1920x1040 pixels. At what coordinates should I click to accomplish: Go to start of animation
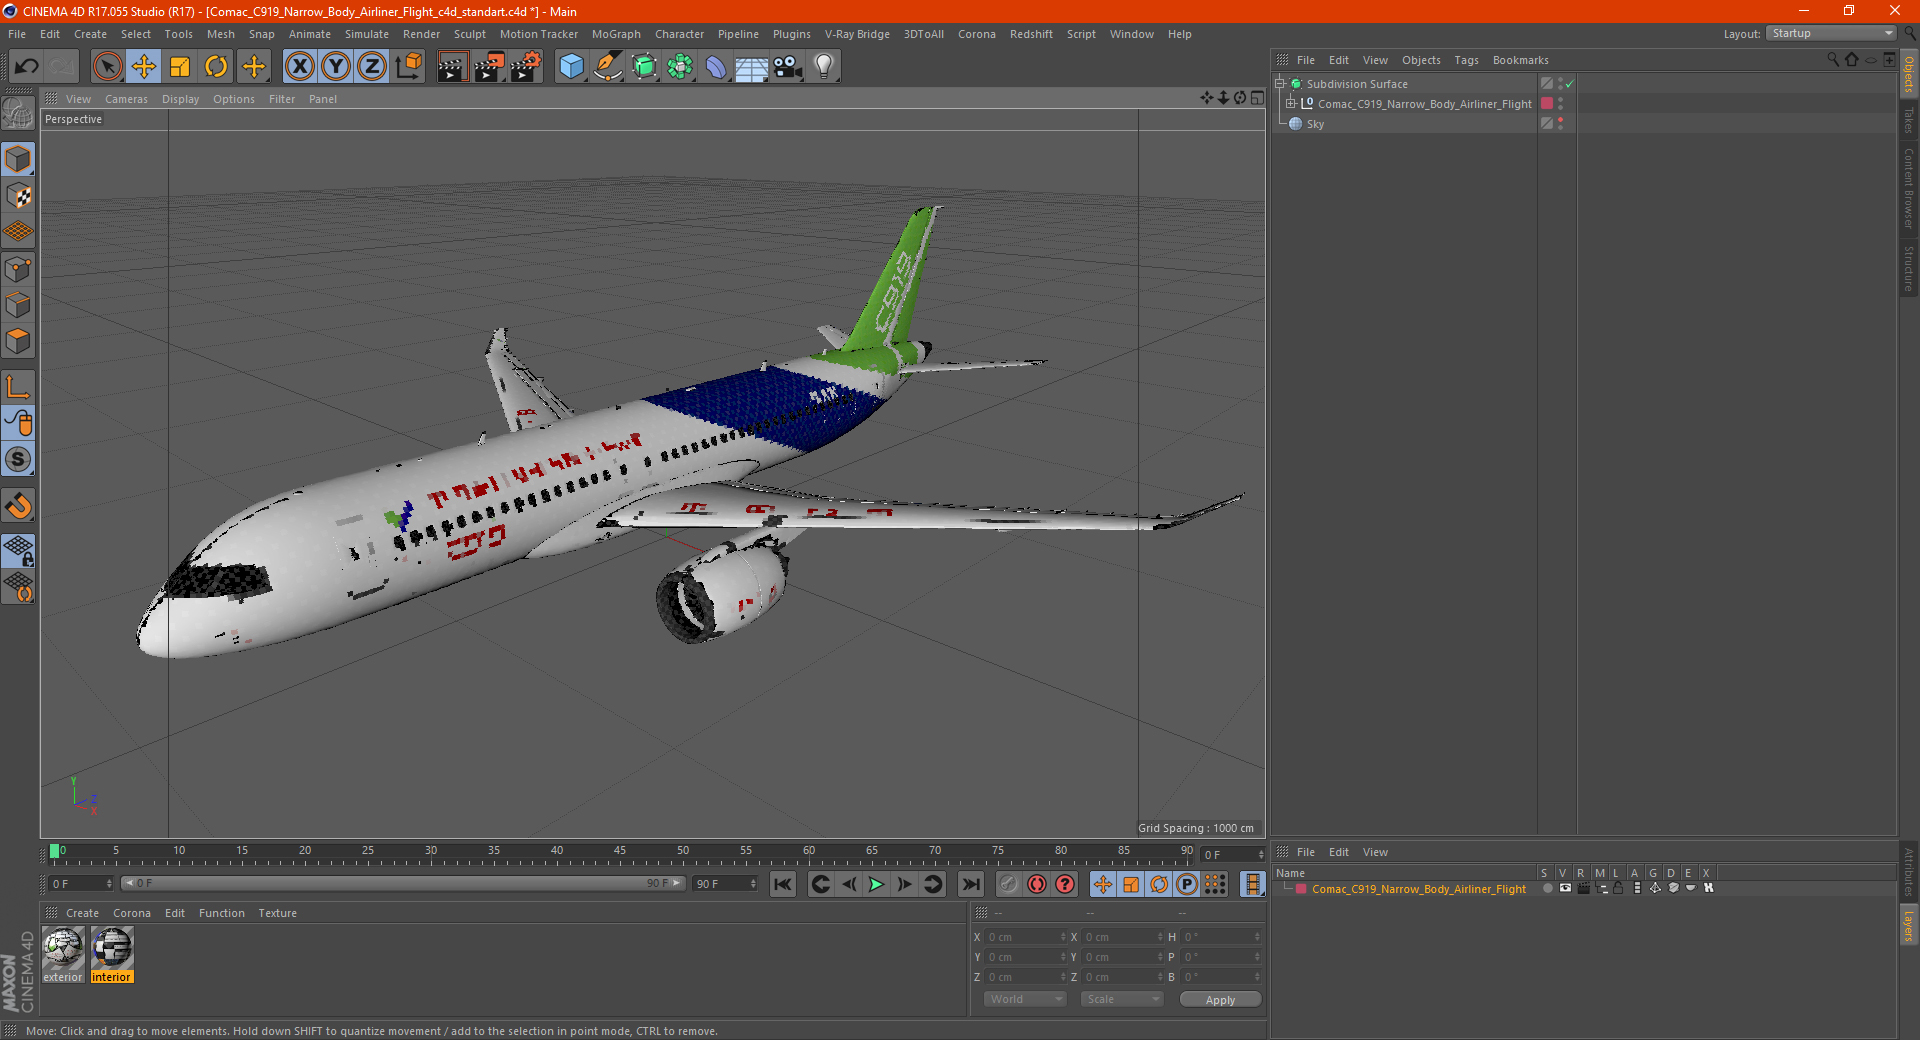(783, 884)
